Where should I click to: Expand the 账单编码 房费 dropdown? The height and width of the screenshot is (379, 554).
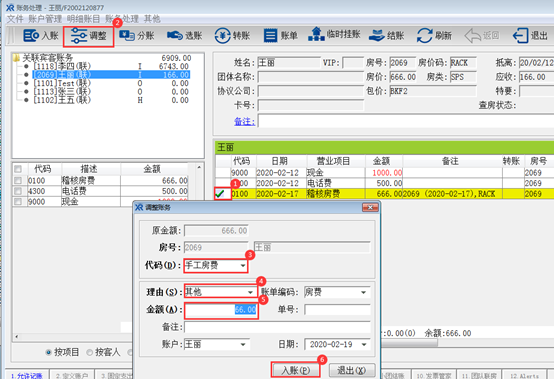364,292
